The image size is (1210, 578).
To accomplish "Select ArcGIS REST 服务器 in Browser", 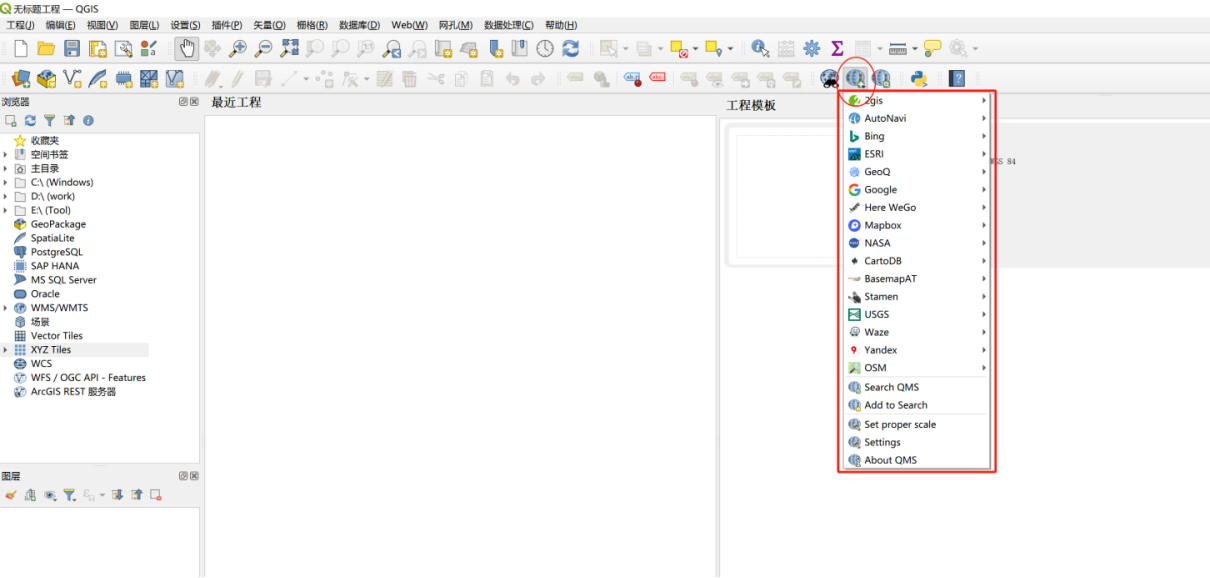I will coord(73,392).
